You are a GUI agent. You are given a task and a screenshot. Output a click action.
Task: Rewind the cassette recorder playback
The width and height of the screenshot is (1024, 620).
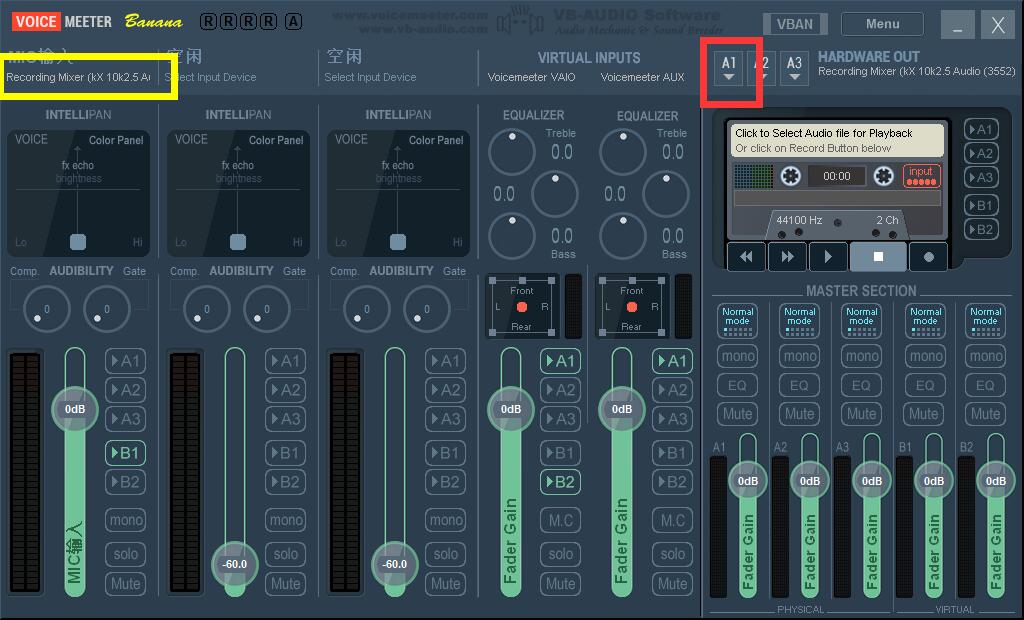point(746,257)
